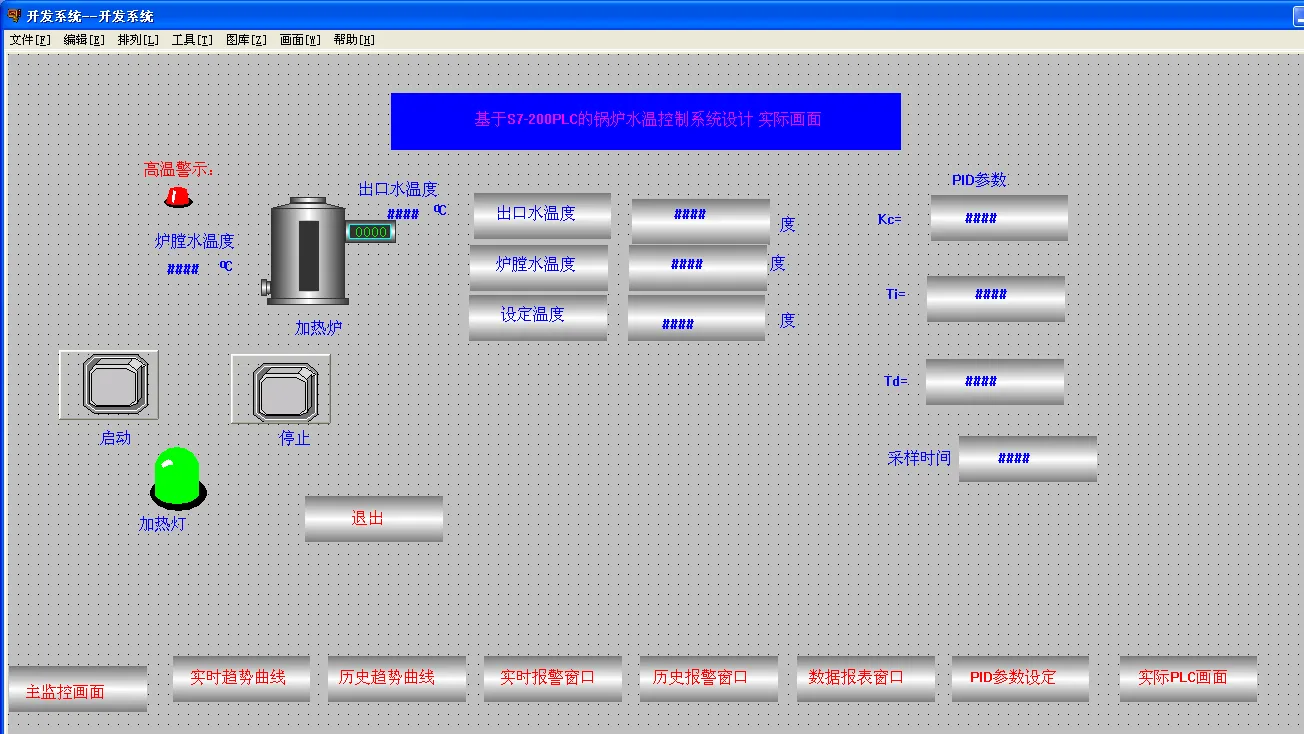Select the 启动 label text
Image resolution: width=1304 pixels, height=734 pixels.
(115, 438)
